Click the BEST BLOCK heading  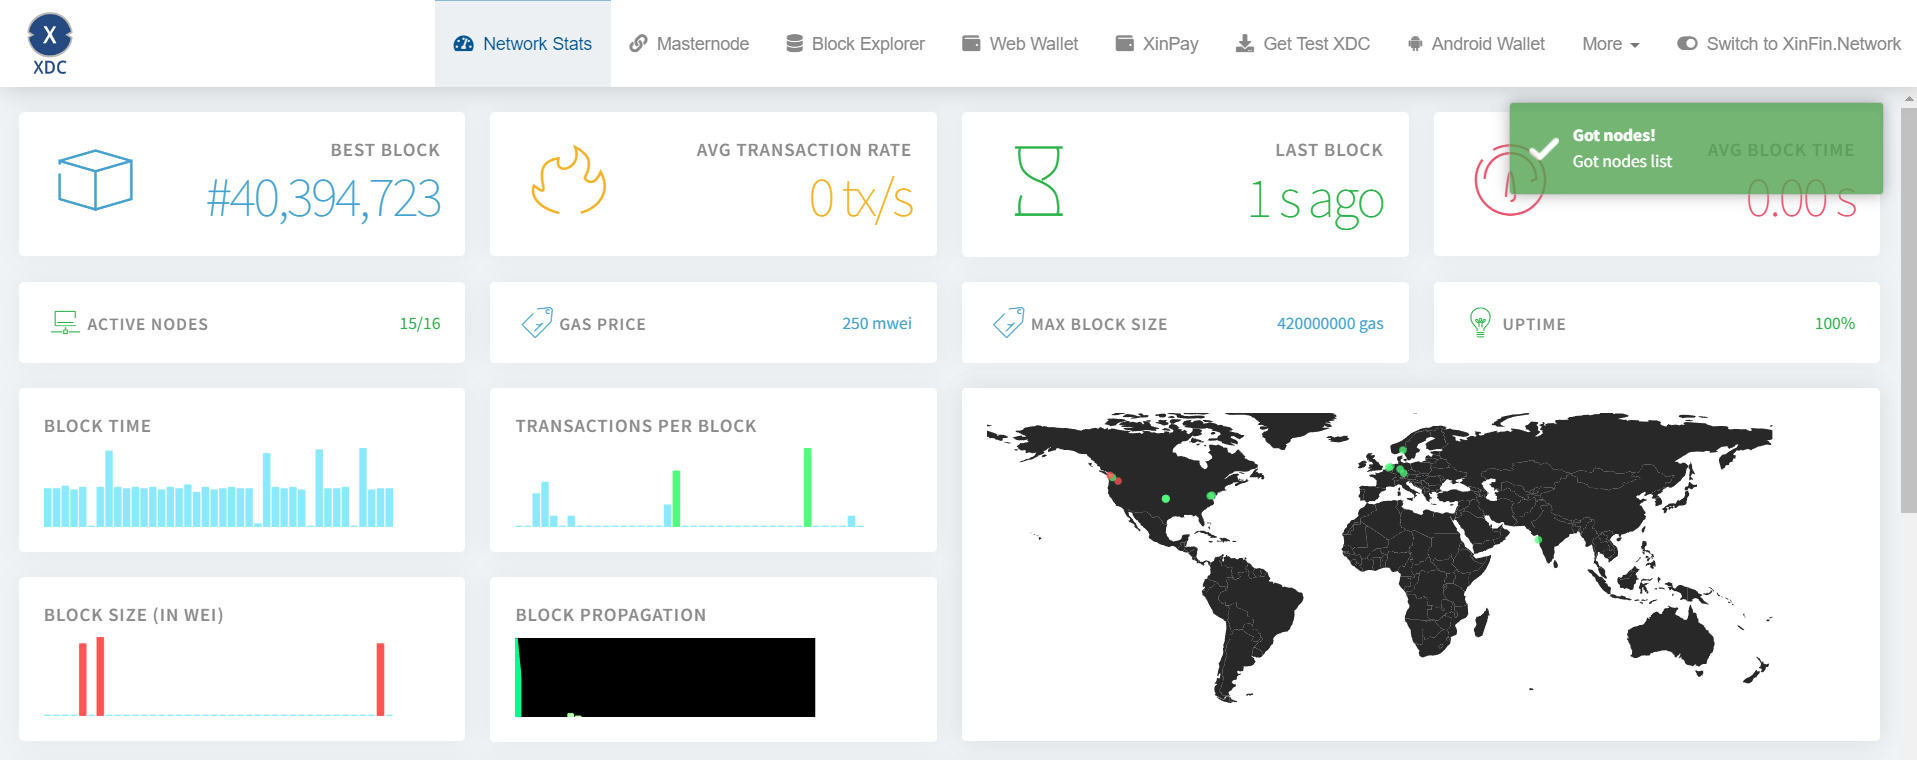[385, 150]
